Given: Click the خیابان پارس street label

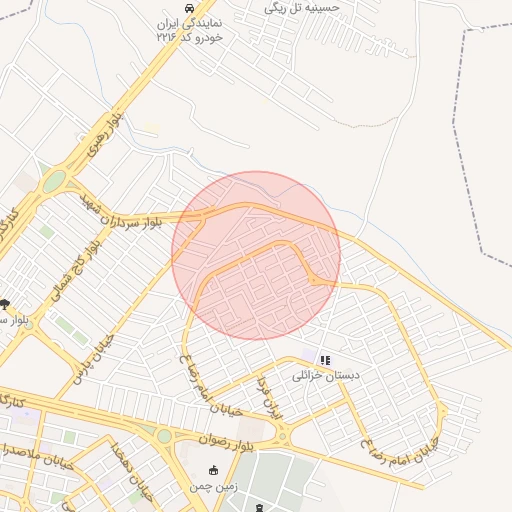Looking at the screenshot, I should coord(94,360).
